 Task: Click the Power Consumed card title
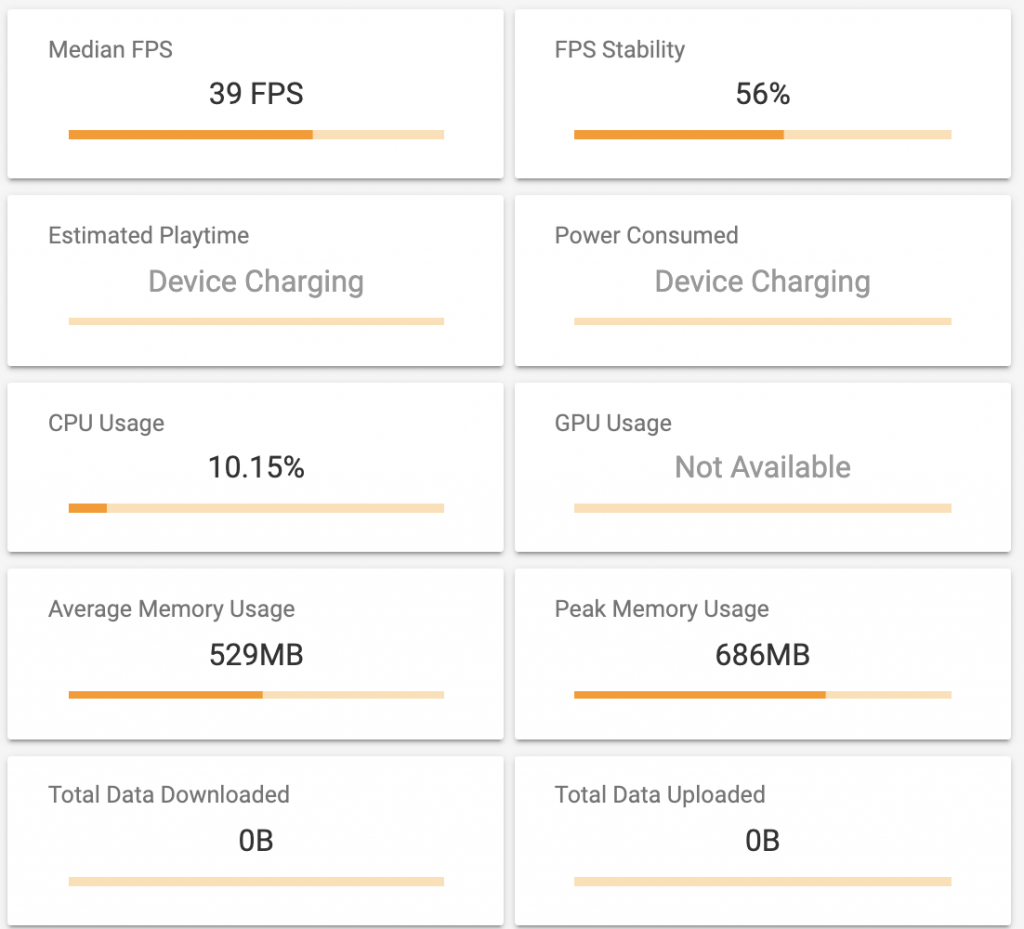pos(646,236)
